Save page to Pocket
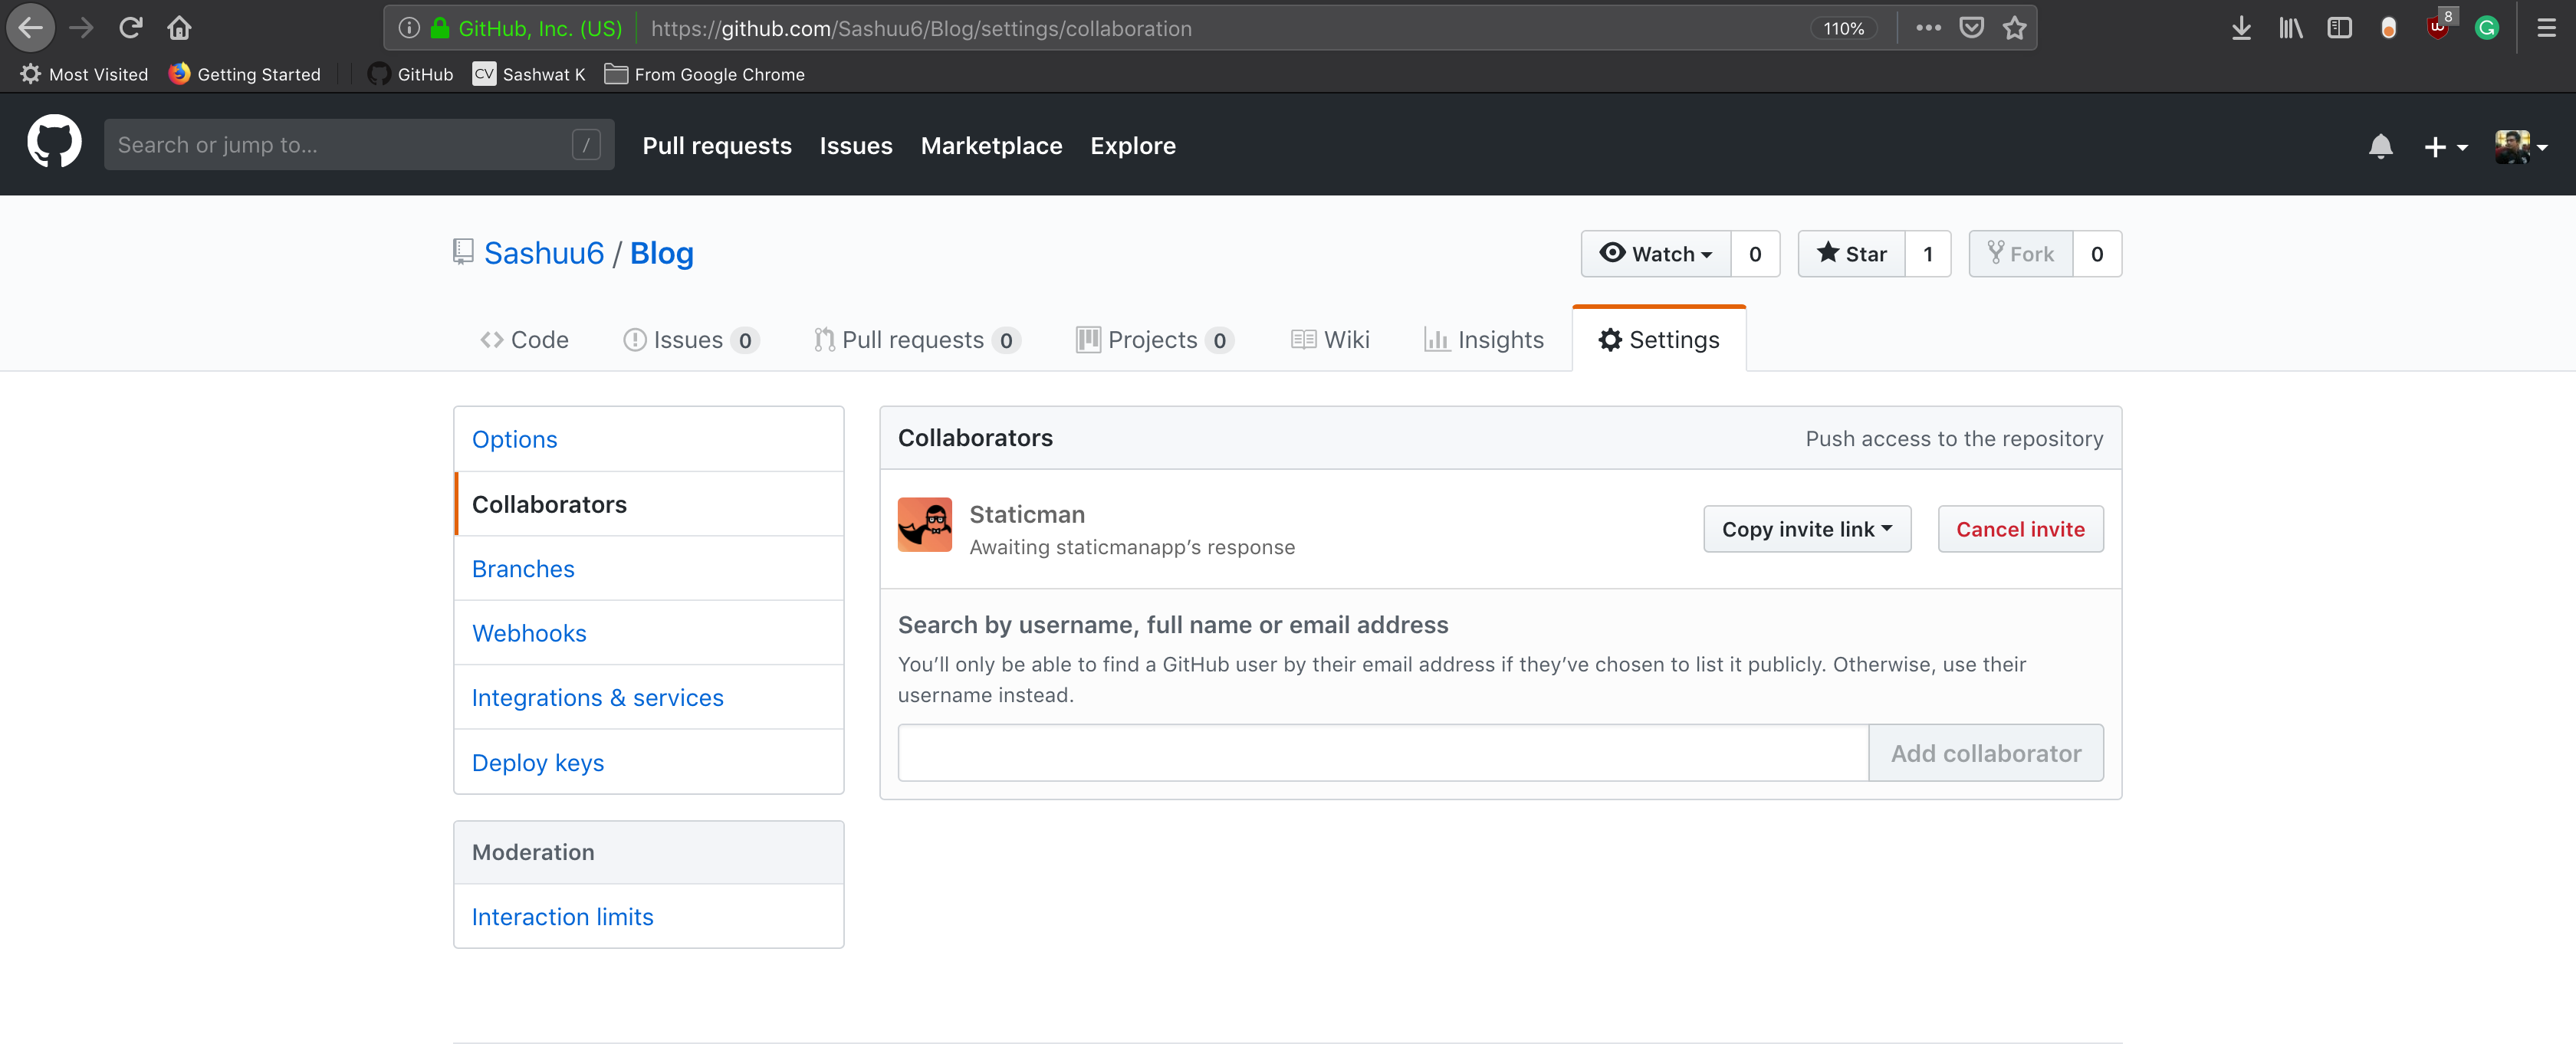 pyautogui.click(x=1971, y=28)
